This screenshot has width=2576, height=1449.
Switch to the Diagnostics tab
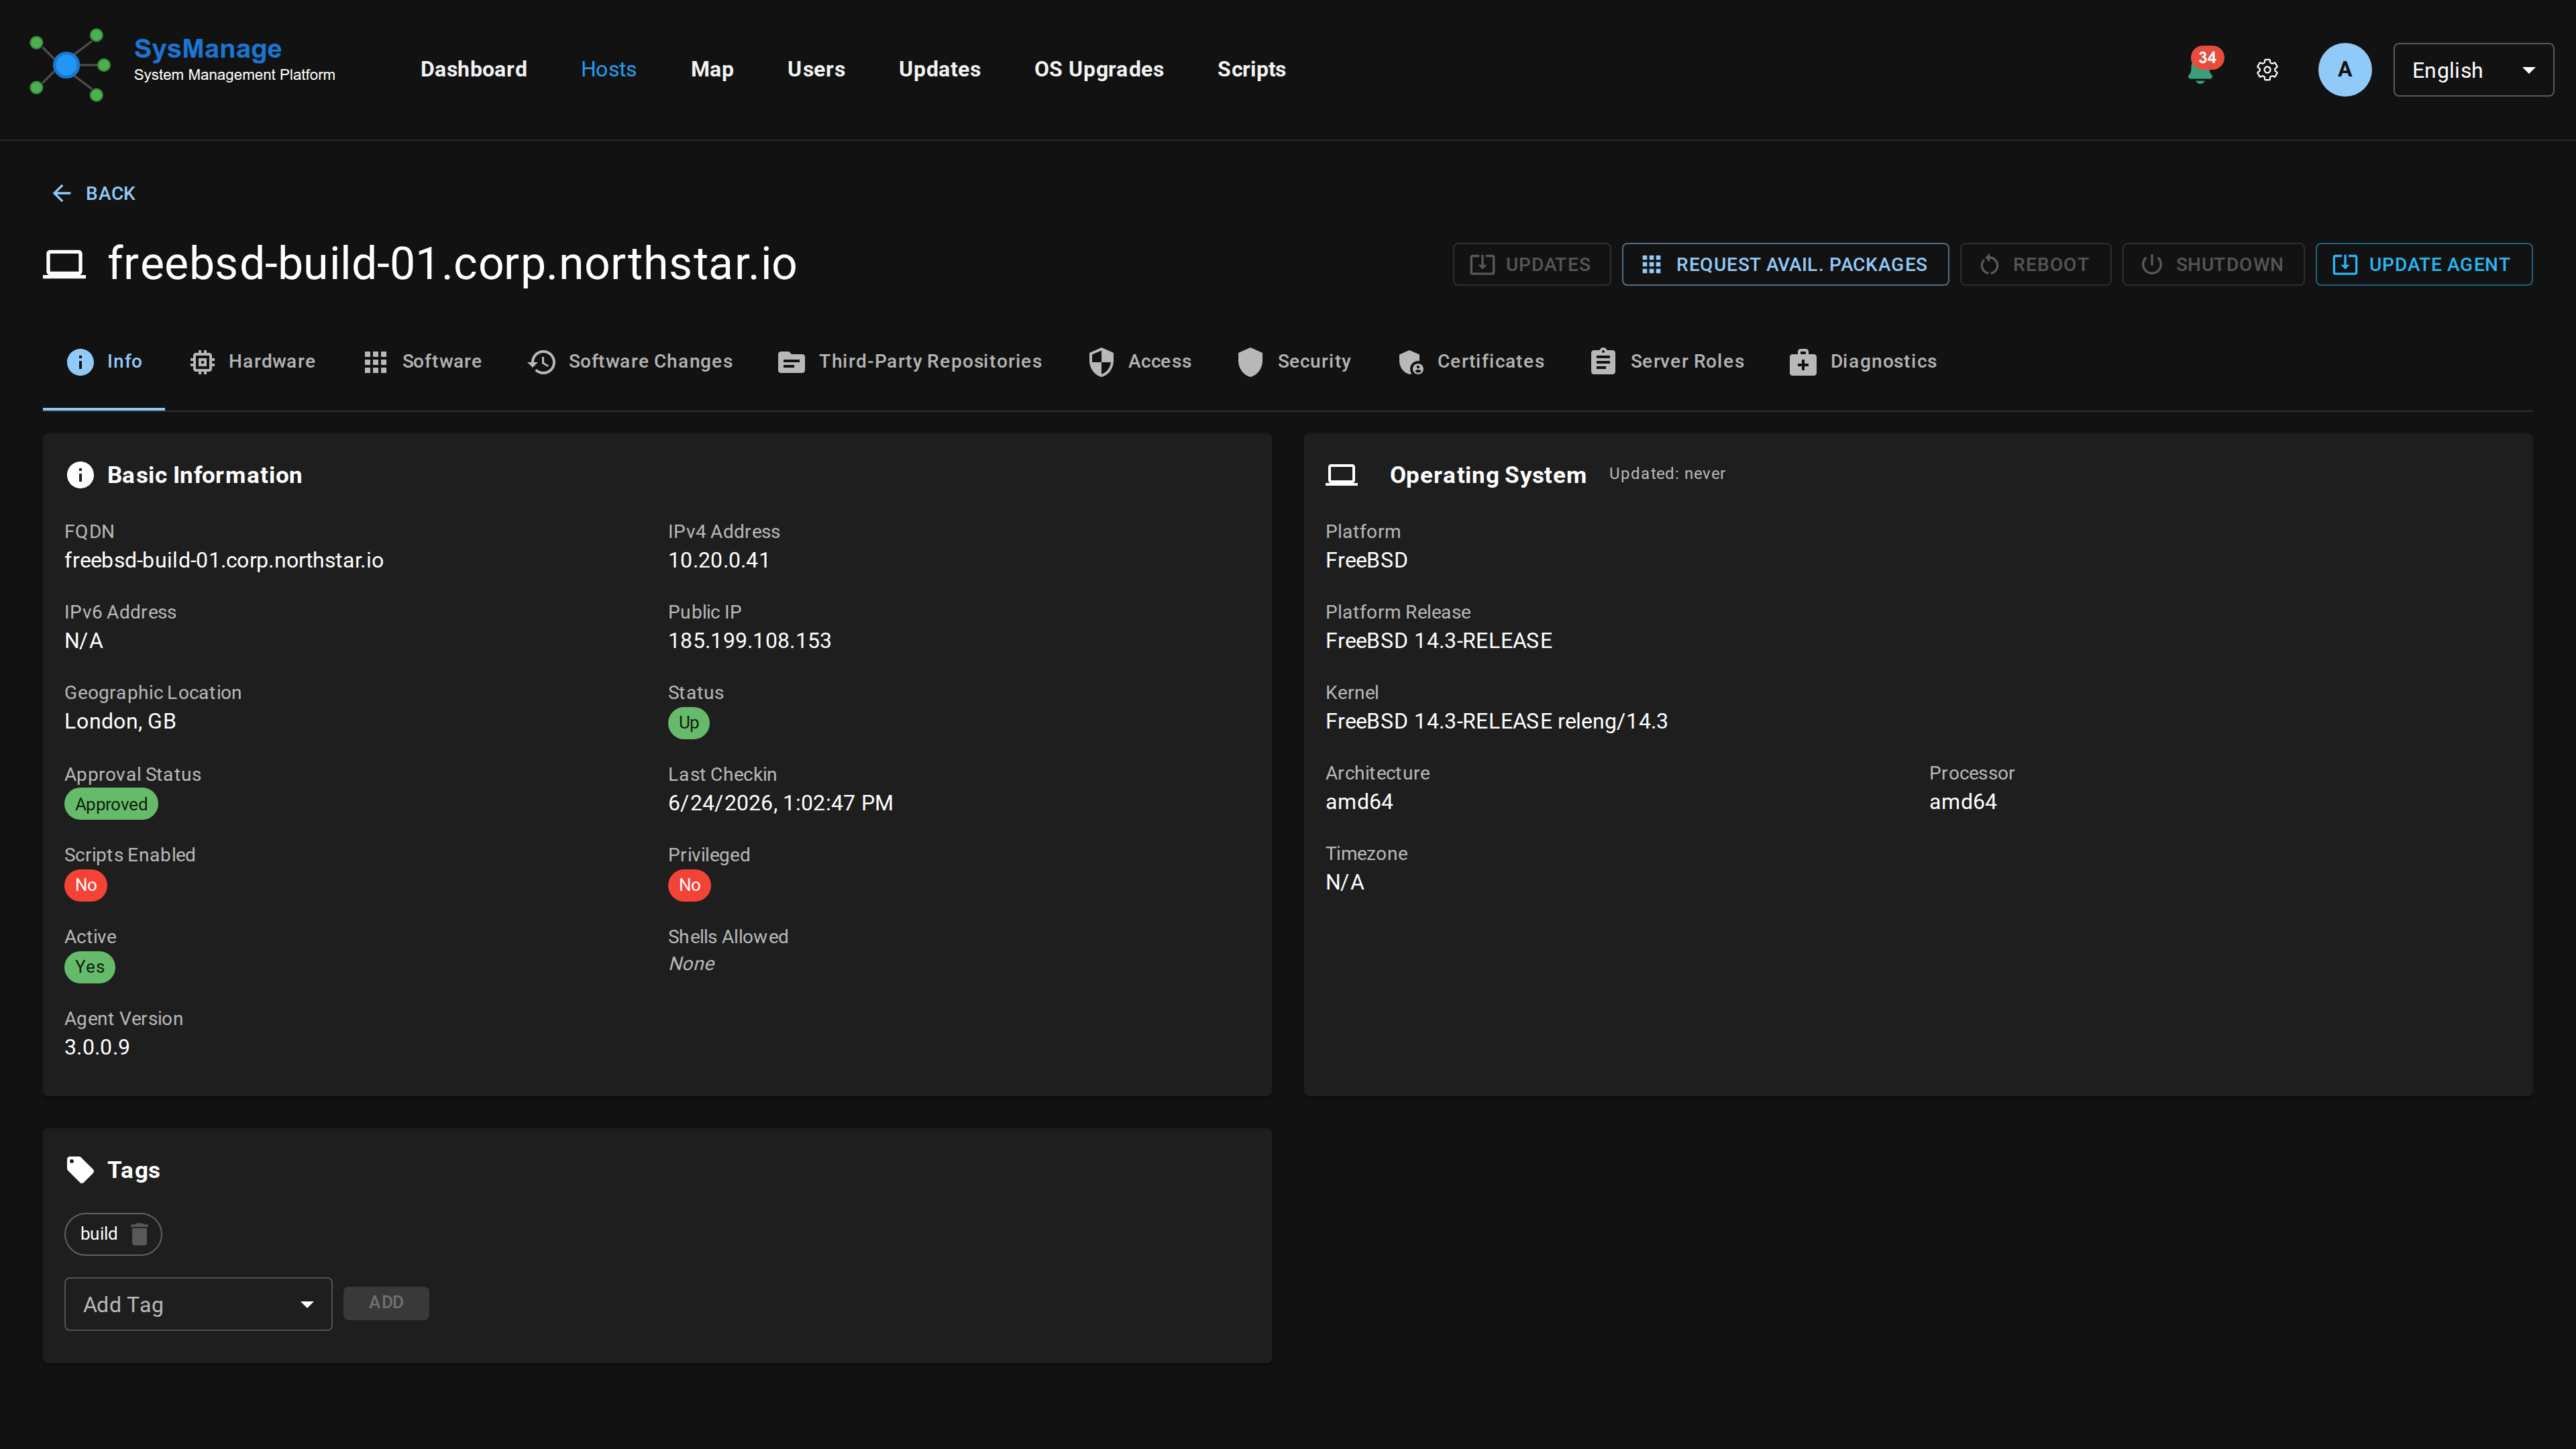(1863, 362)
